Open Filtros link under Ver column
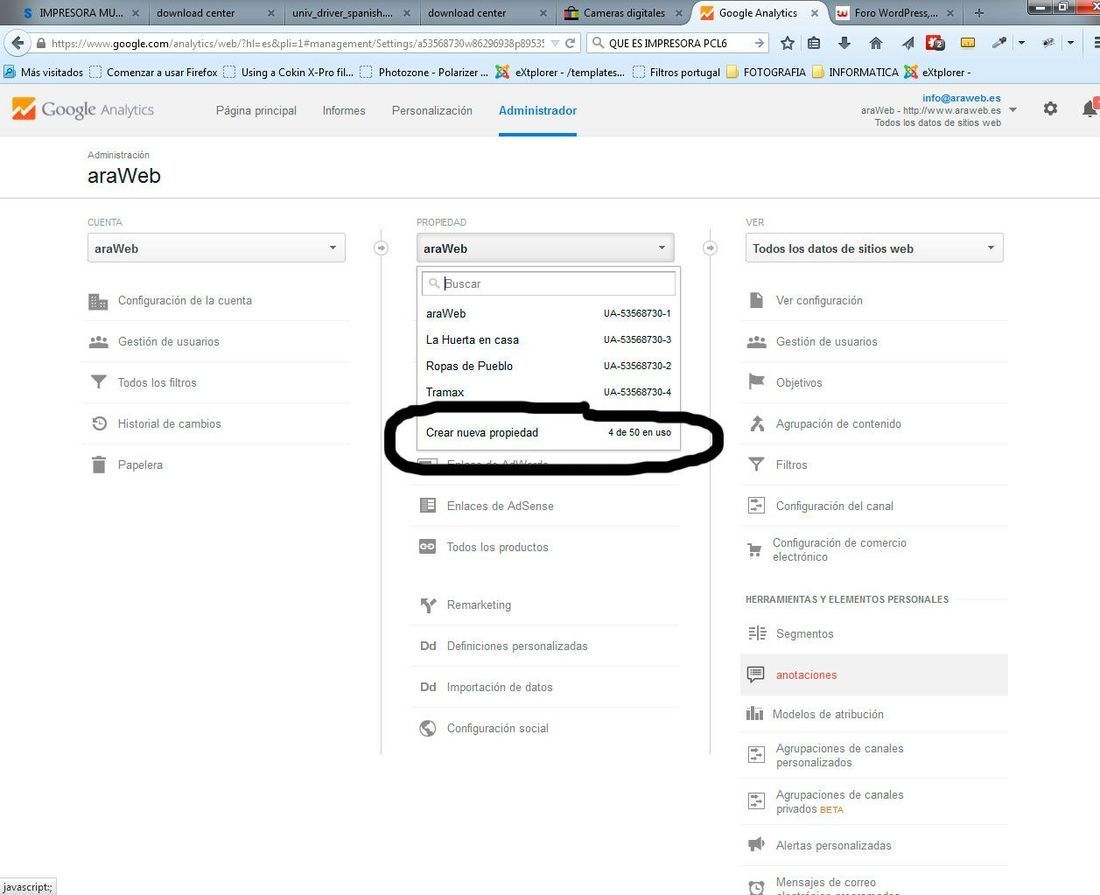This screenshot has height=895, width=1100. tap(791, 465)
